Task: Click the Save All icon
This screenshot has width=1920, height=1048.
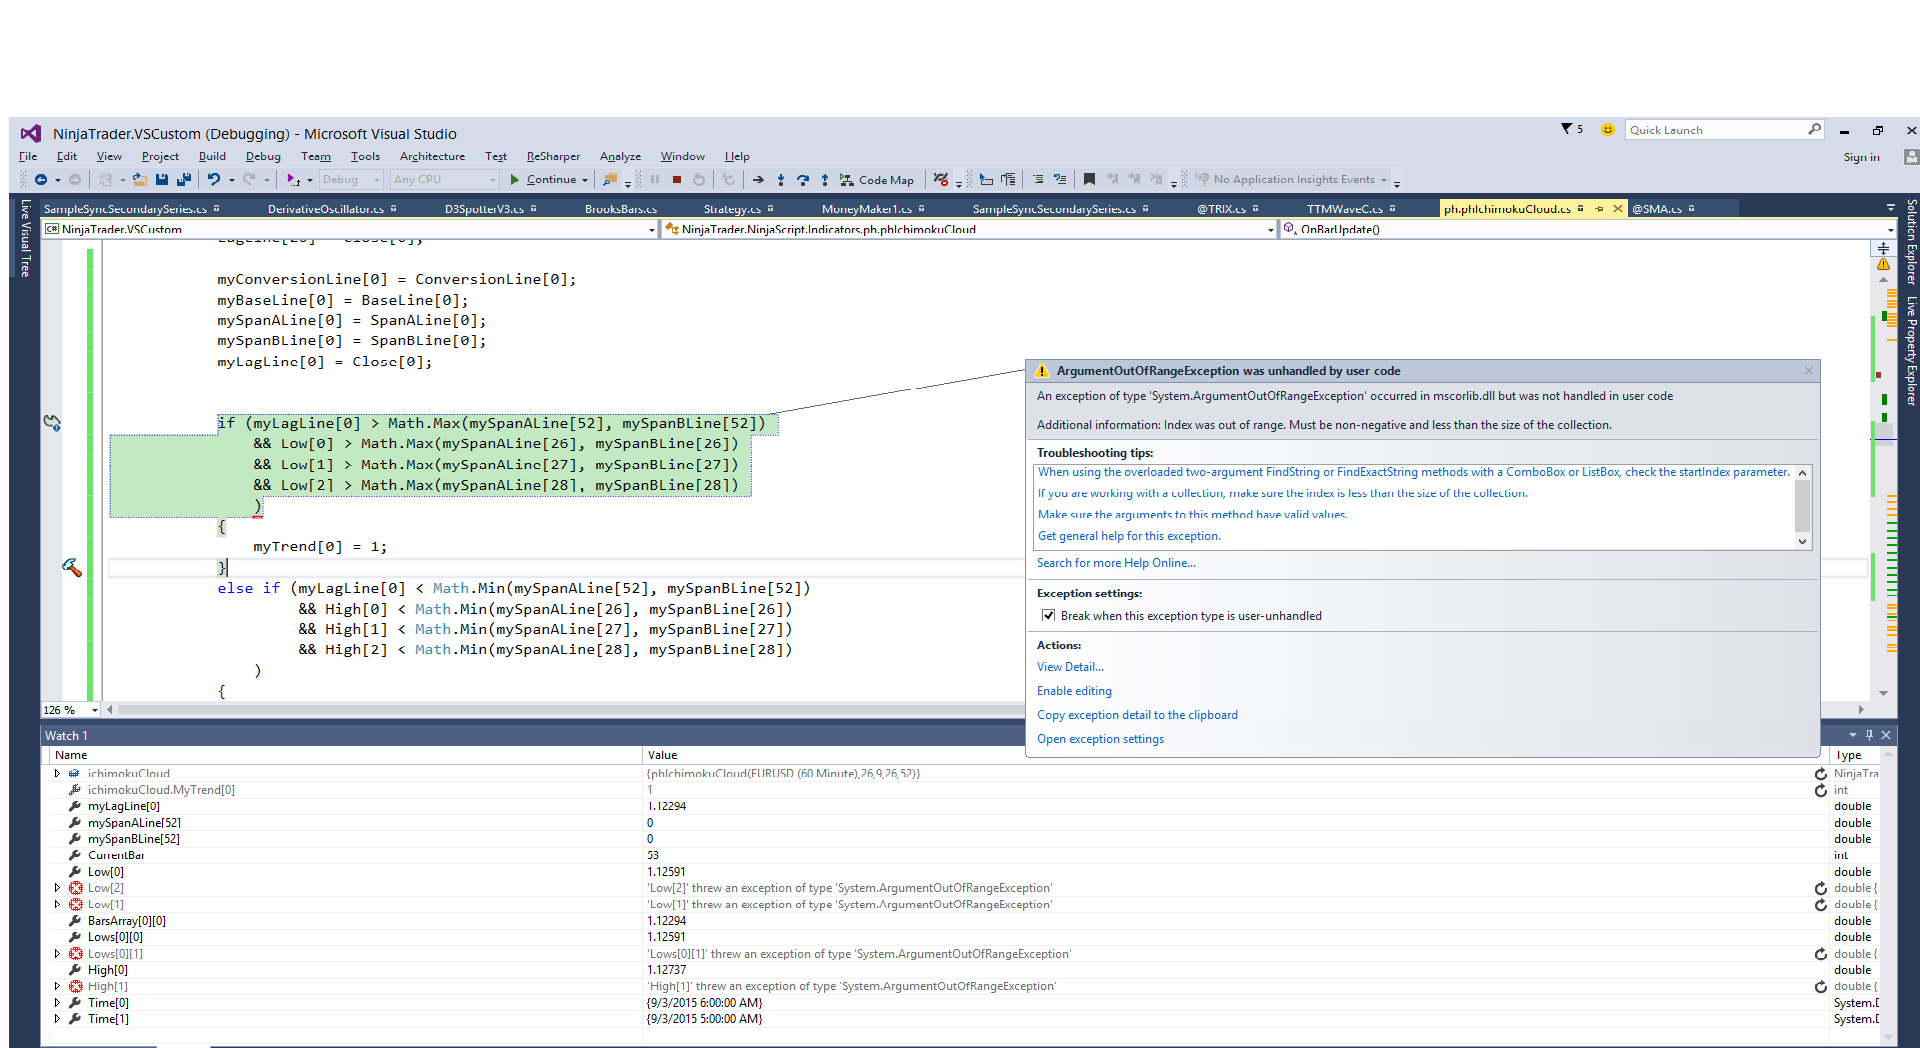Action: [x=183, y=180]
